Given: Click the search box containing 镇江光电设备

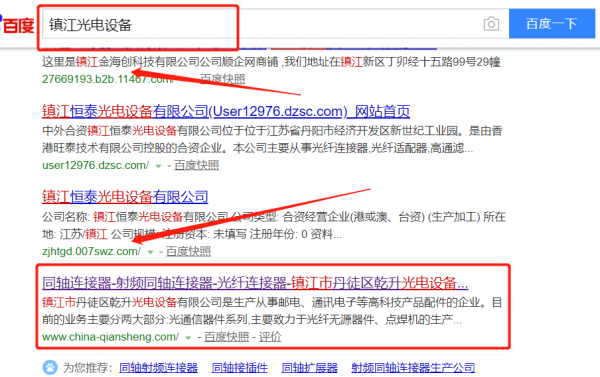Looking at the screenshot, I should point(276,24).
